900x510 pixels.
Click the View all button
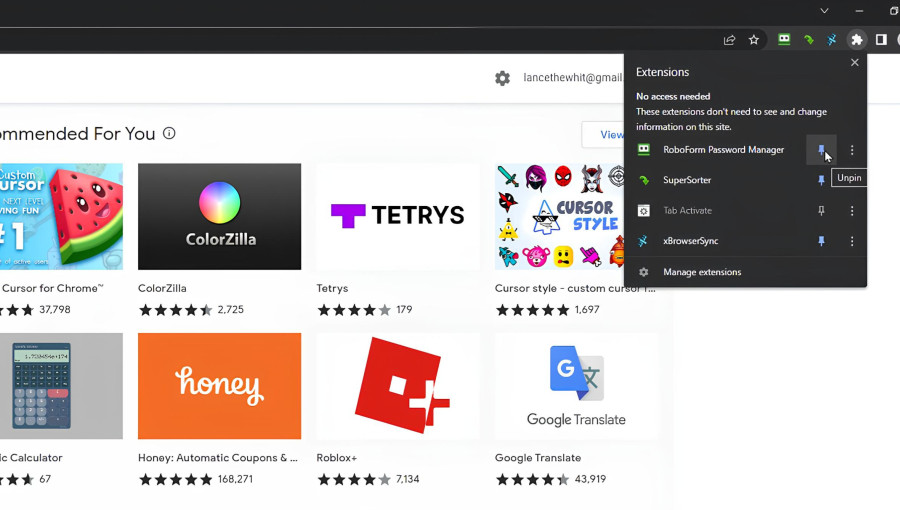coord(603,134)
